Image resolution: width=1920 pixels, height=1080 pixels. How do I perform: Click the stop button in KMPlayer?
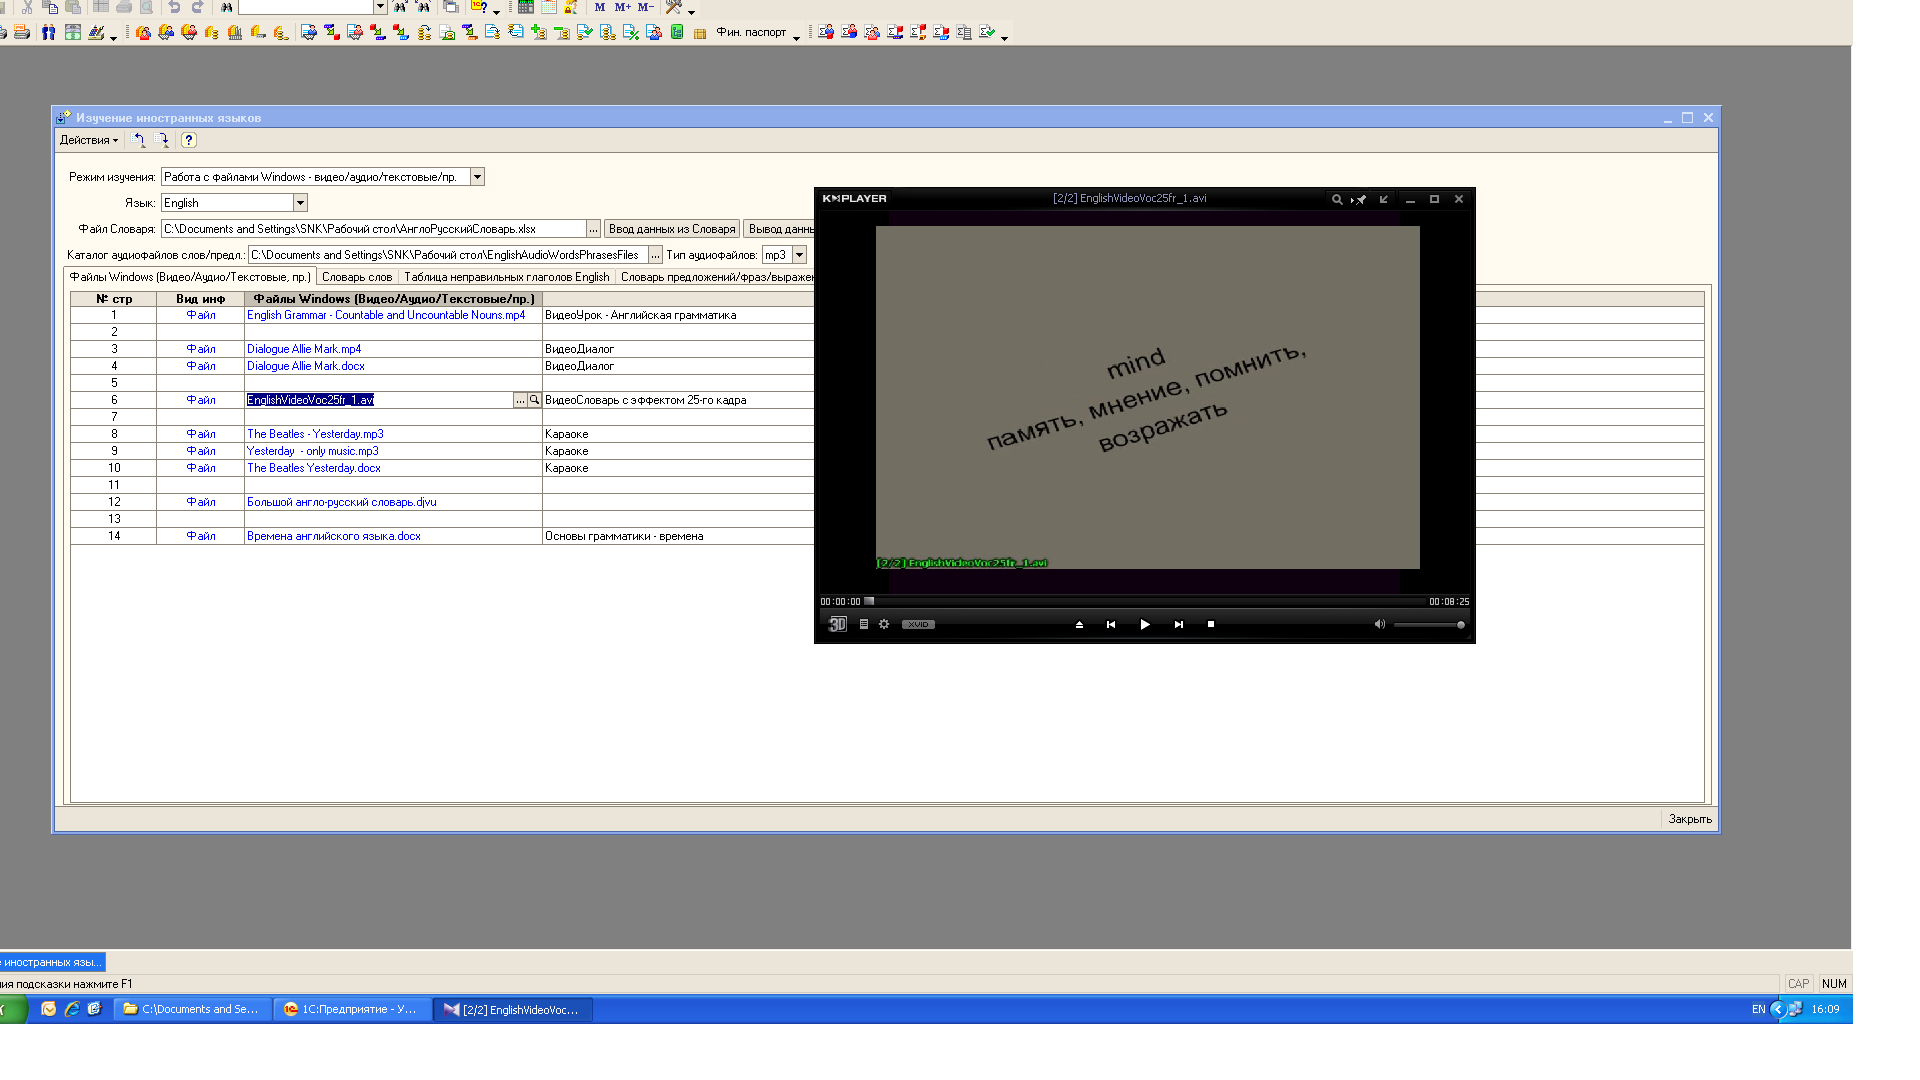coord(1210,624)
